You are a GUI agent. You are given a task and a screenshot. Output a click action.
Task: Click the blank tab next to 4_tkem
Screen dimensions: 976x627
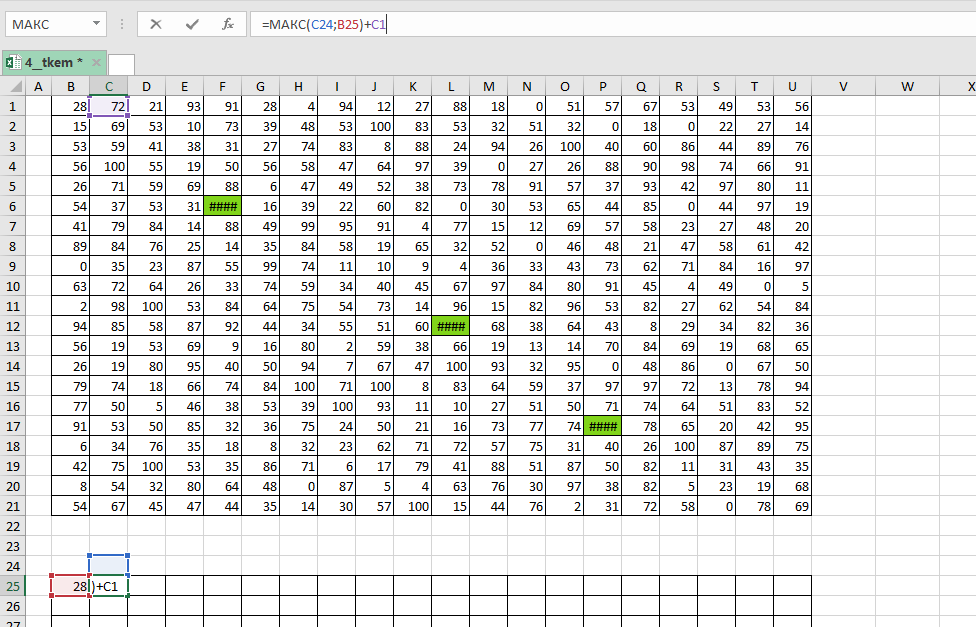[121, 64]
